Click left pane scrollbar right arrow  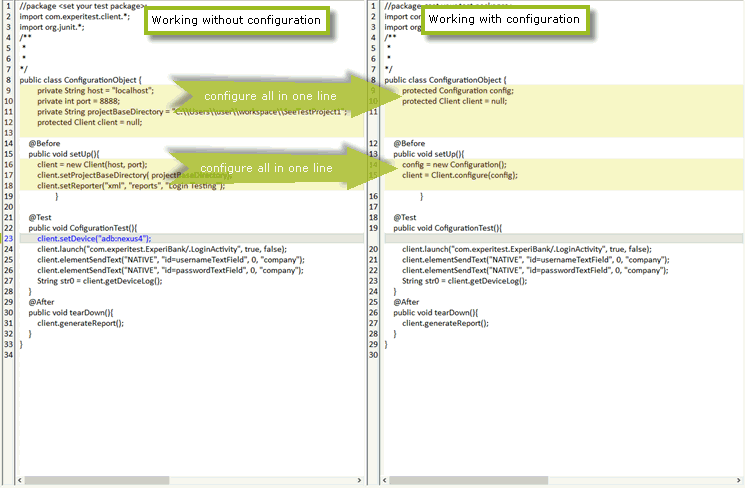(359, 481)
